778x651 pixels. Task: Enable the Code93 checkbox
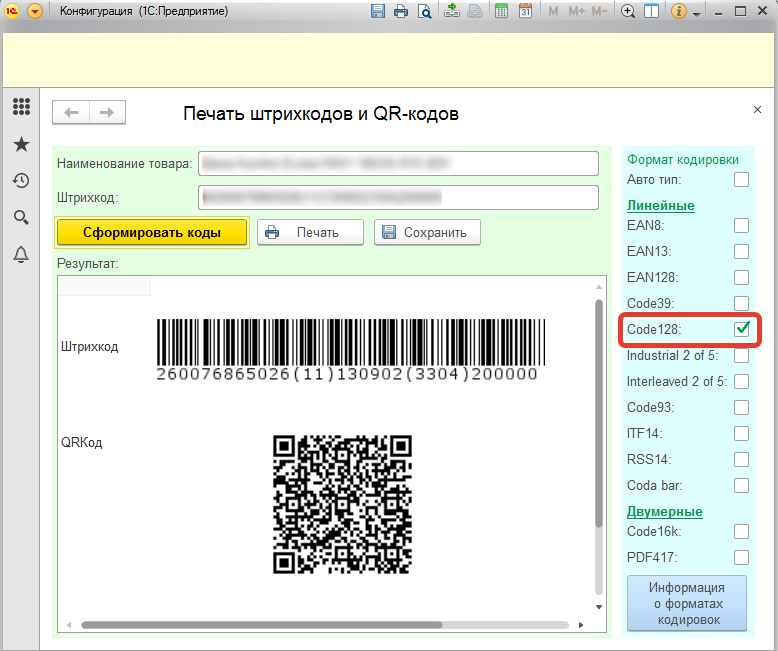741,407
